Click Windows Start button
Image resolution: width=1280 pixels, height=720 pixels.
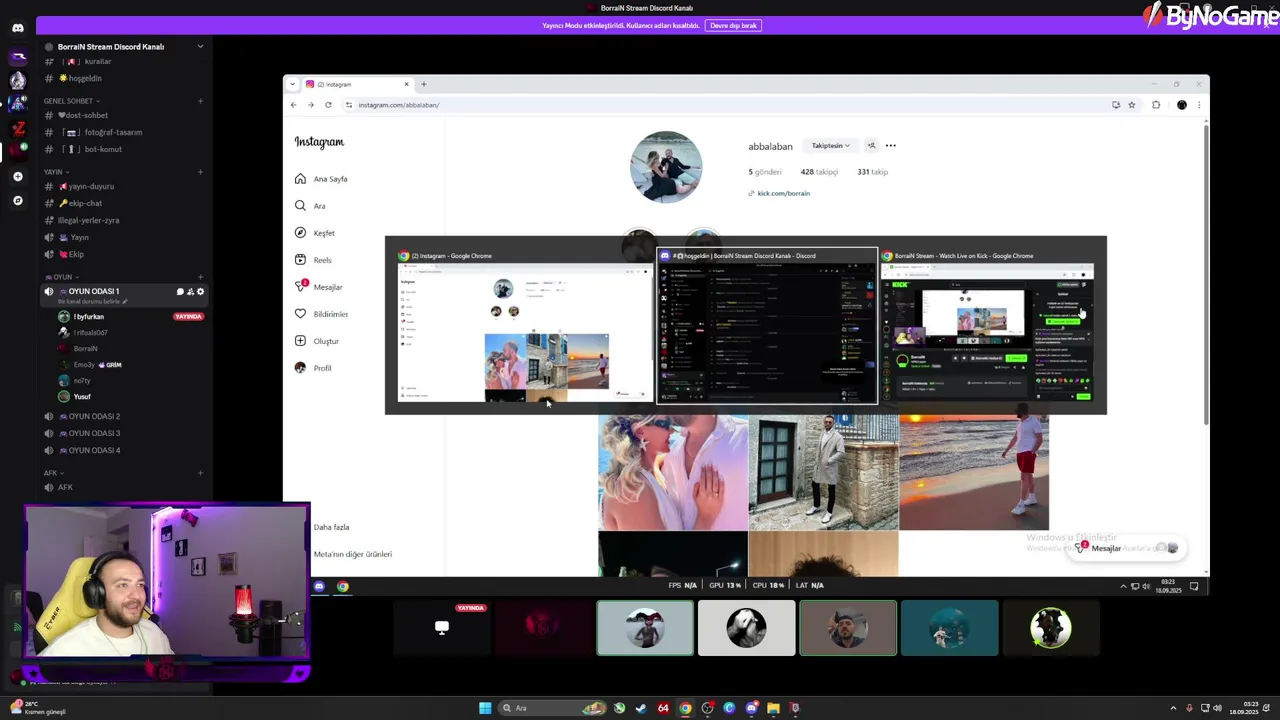tap(485, 708)
